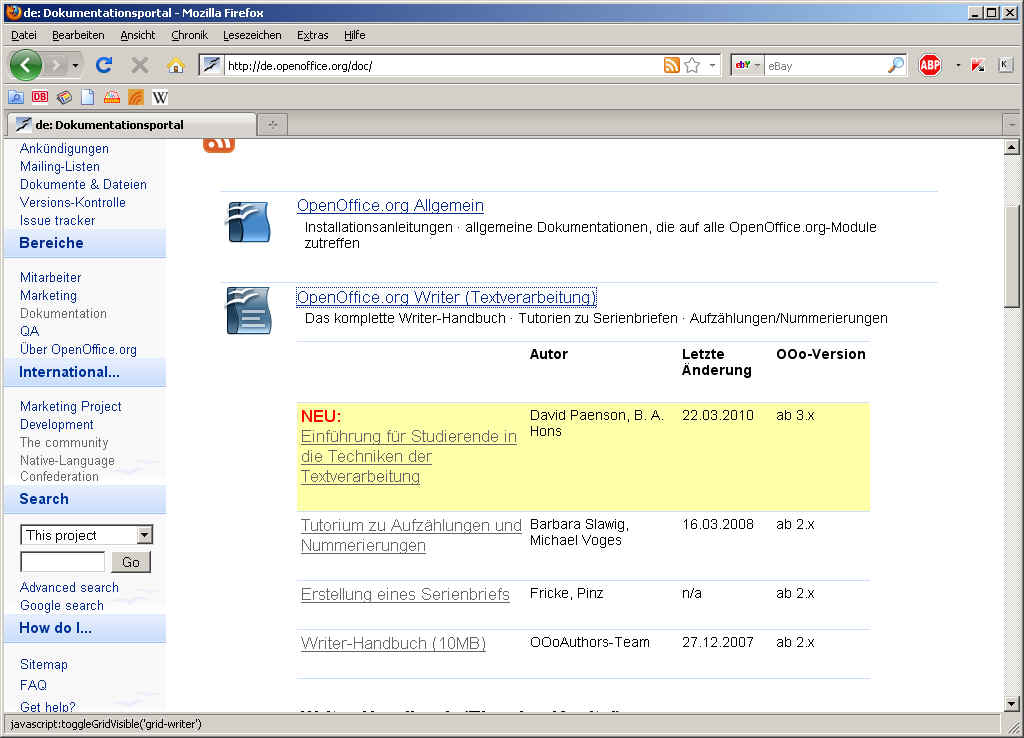Click into the URL address field
Viewport: 1024px width, 738px height.
tap(442, 65)
